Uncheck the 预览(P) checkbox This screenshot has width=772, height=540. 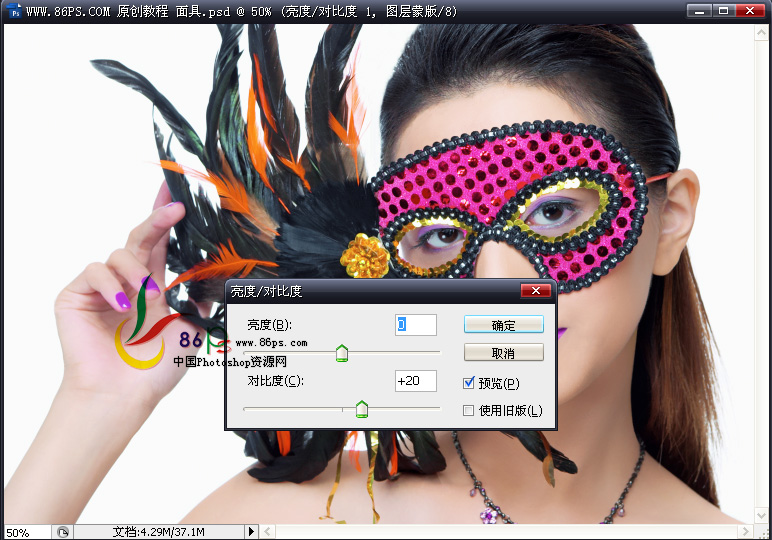coord(469,383)
